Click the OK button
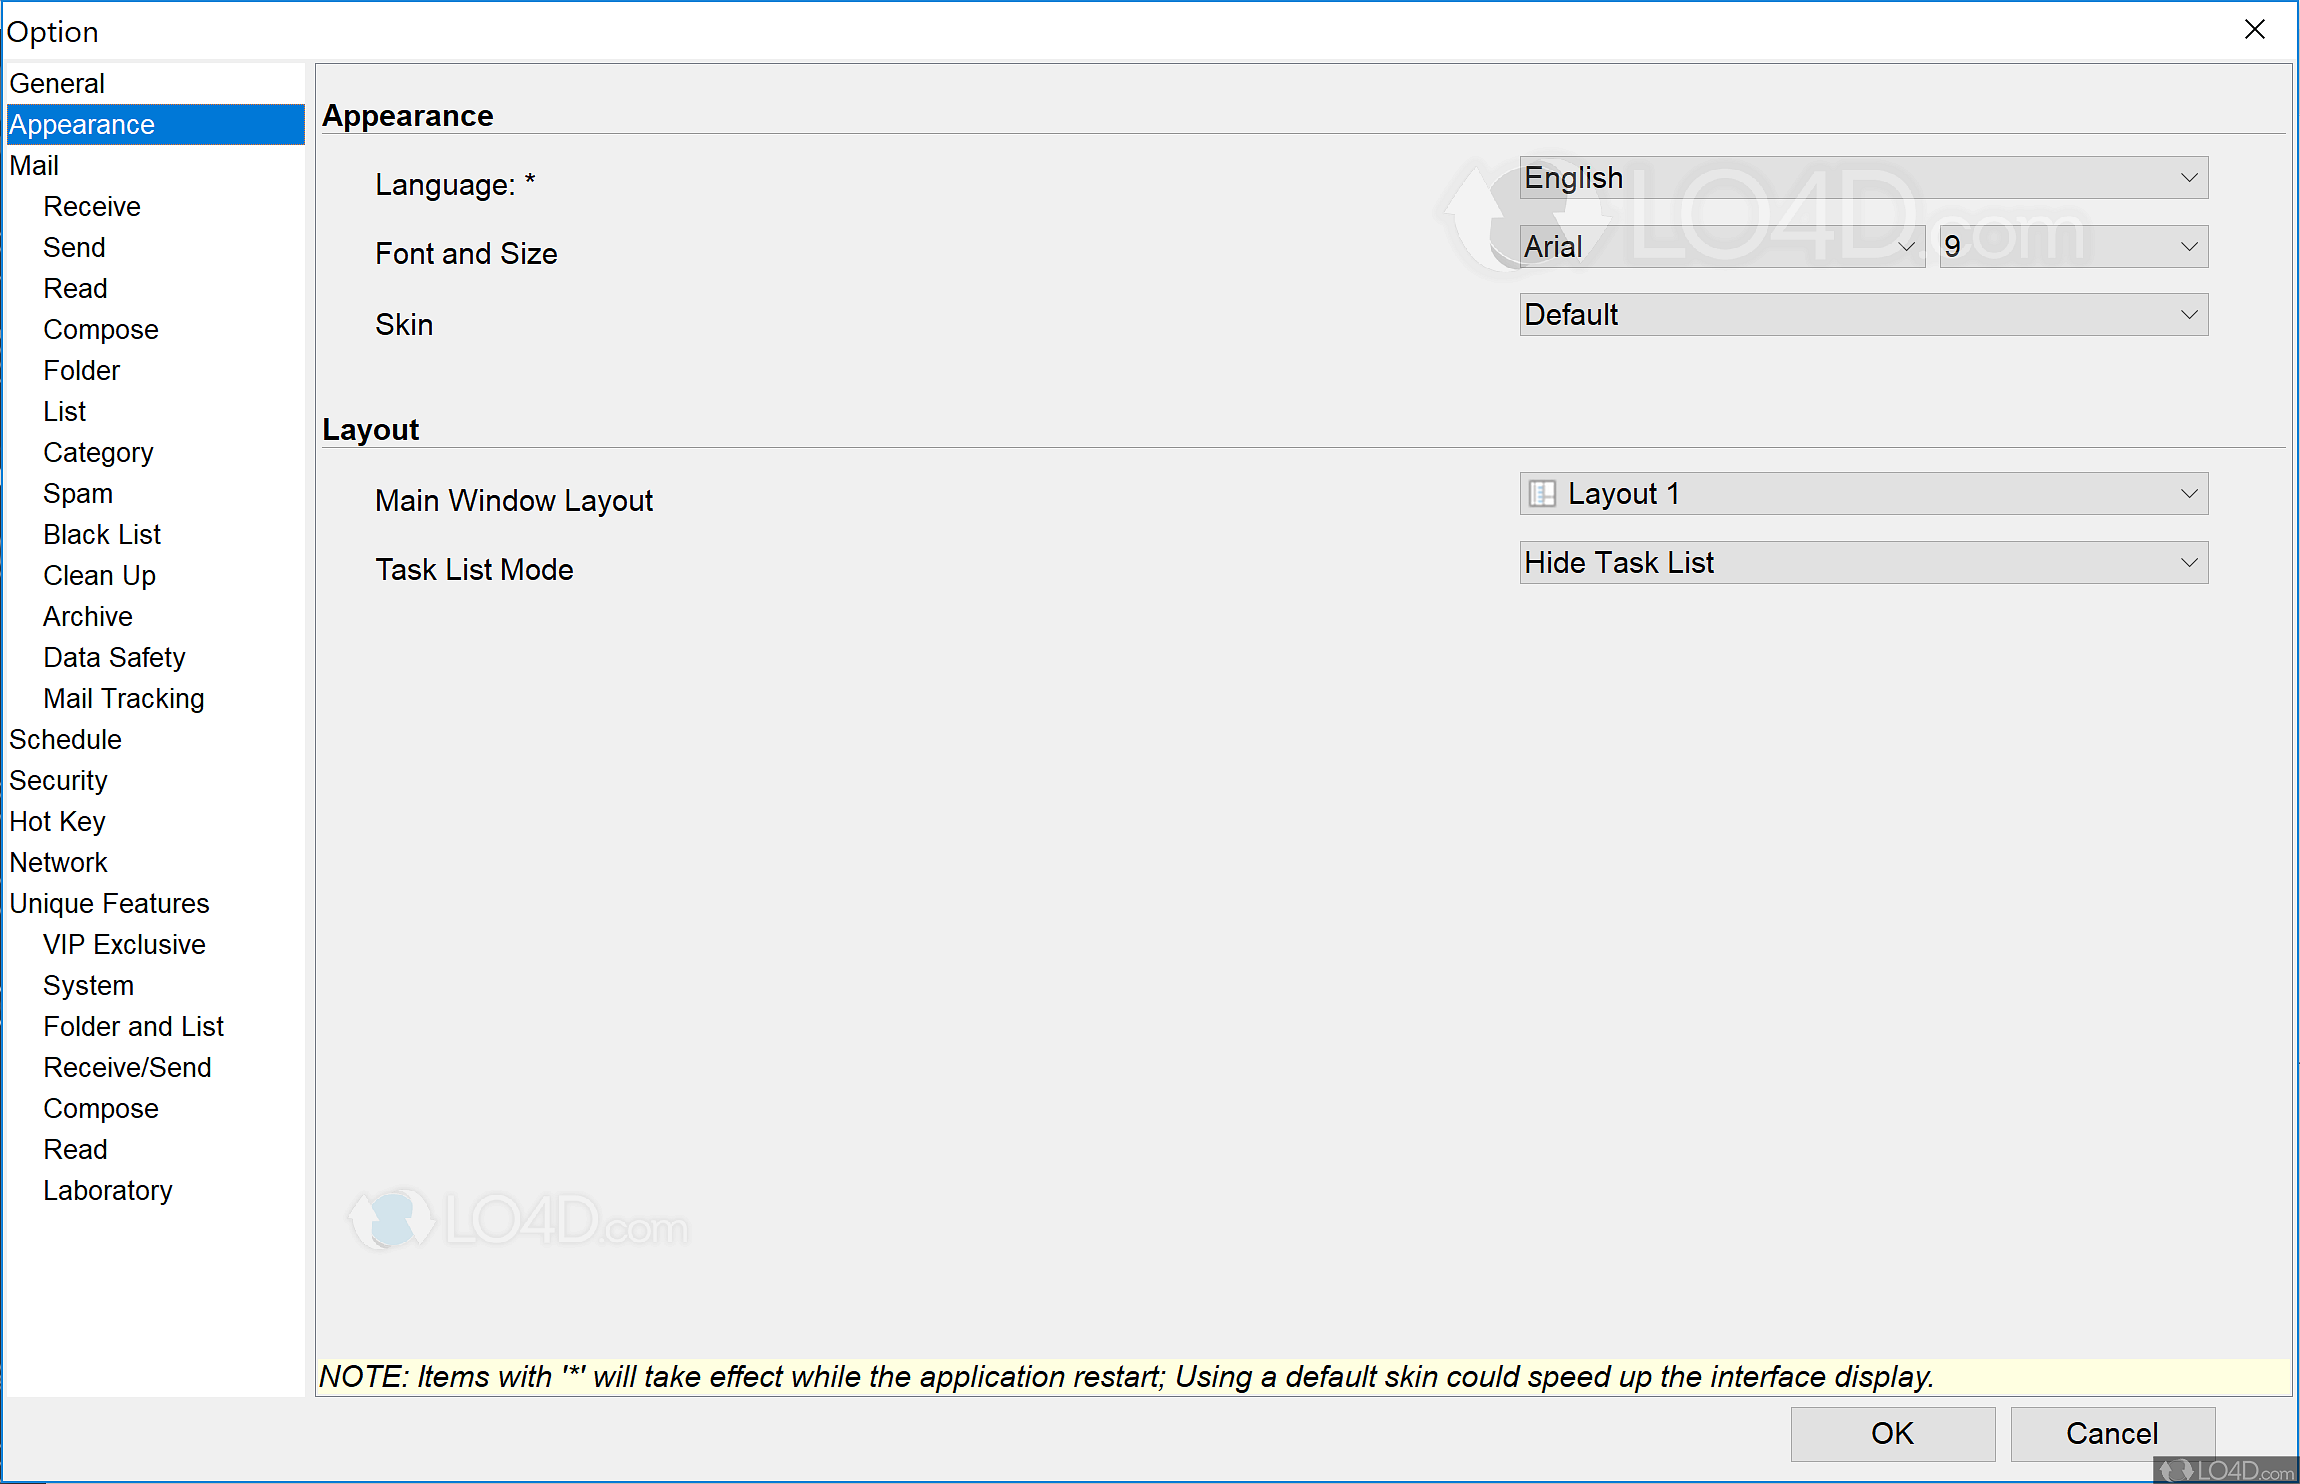Screen dimensions: 2300x1484 pos(1892,1434)
